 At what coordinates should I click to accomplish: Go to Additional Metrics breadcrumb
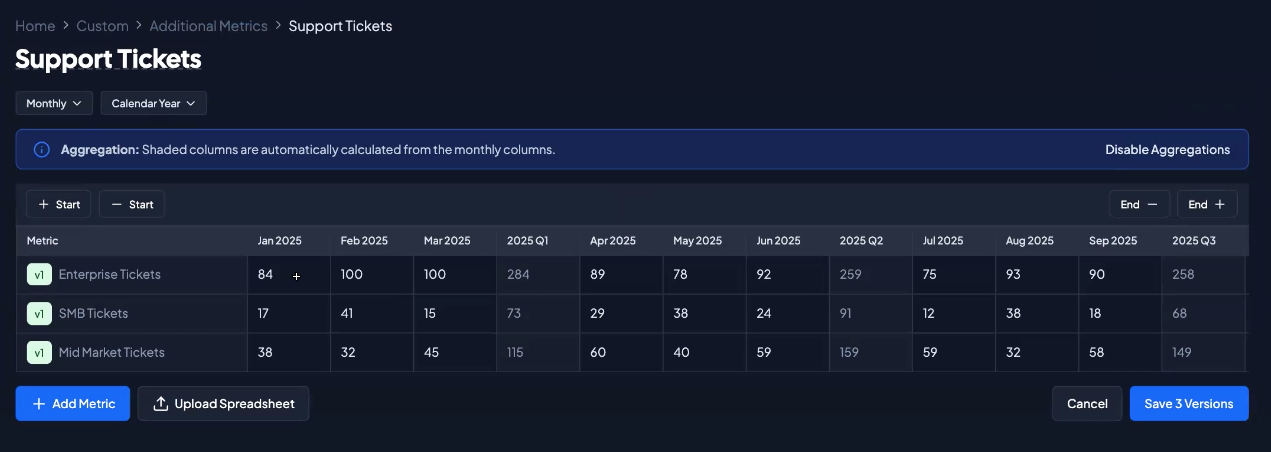coord(208,26)
